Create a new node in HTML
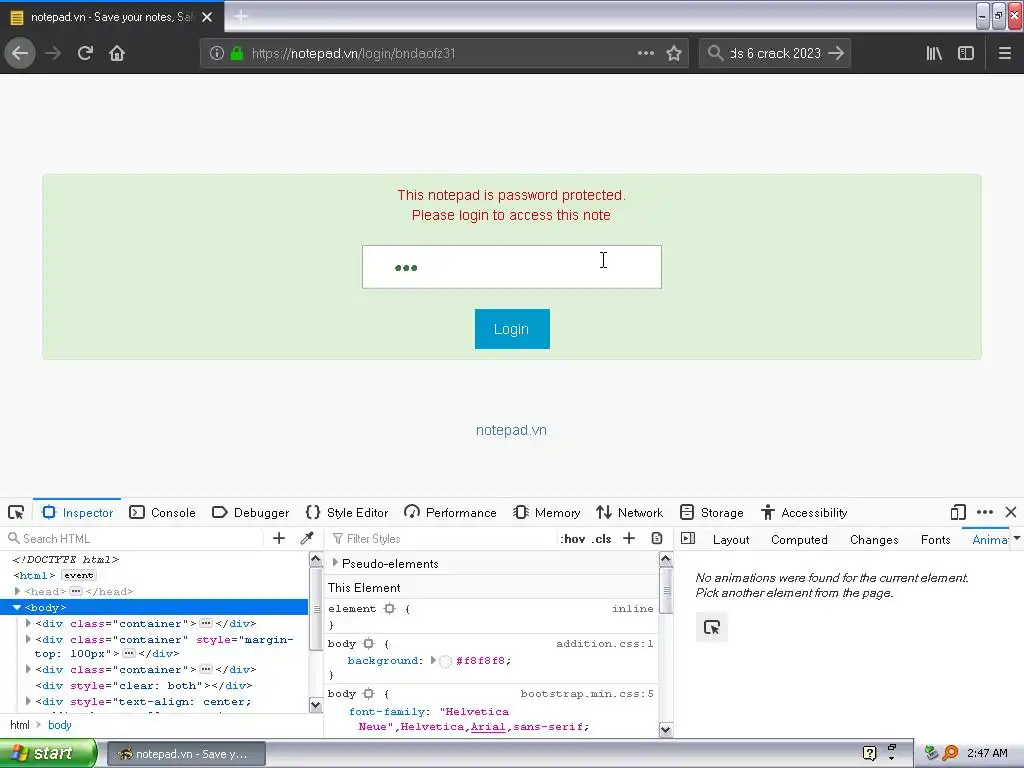1024x768 pixels. pyautogui.click(x=279, y=538)
